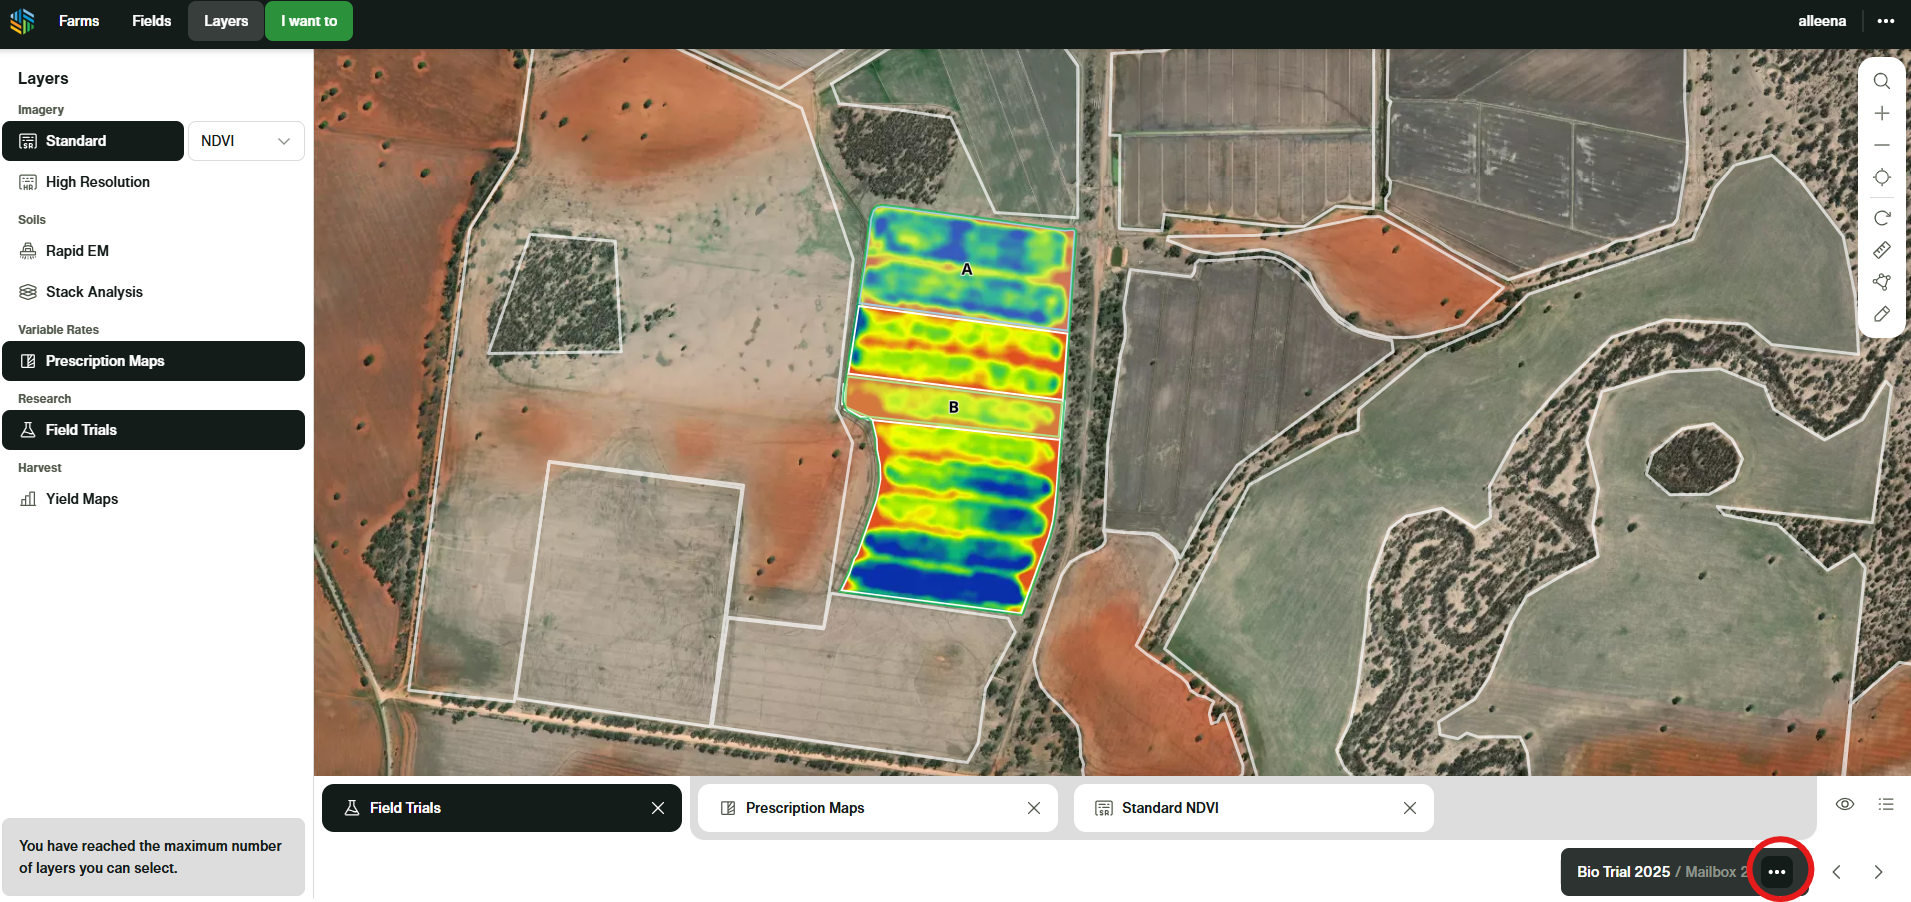The height and width of the screenshot is (902, 1911).
Task: Enable the Yield Maps layer
Action: [81, 499]
